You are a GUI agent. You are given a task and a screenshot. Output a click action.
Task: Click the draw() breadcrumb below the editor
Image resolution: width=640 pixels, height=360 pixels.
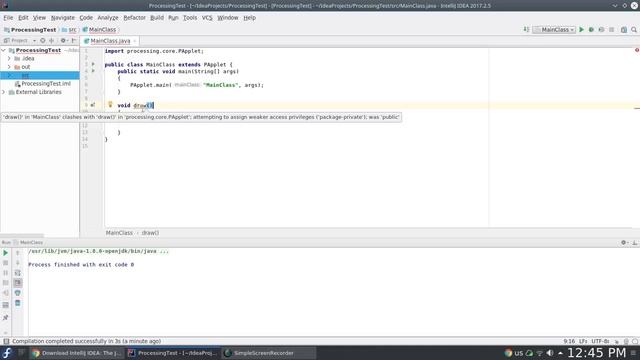click(x=150, y=233)
